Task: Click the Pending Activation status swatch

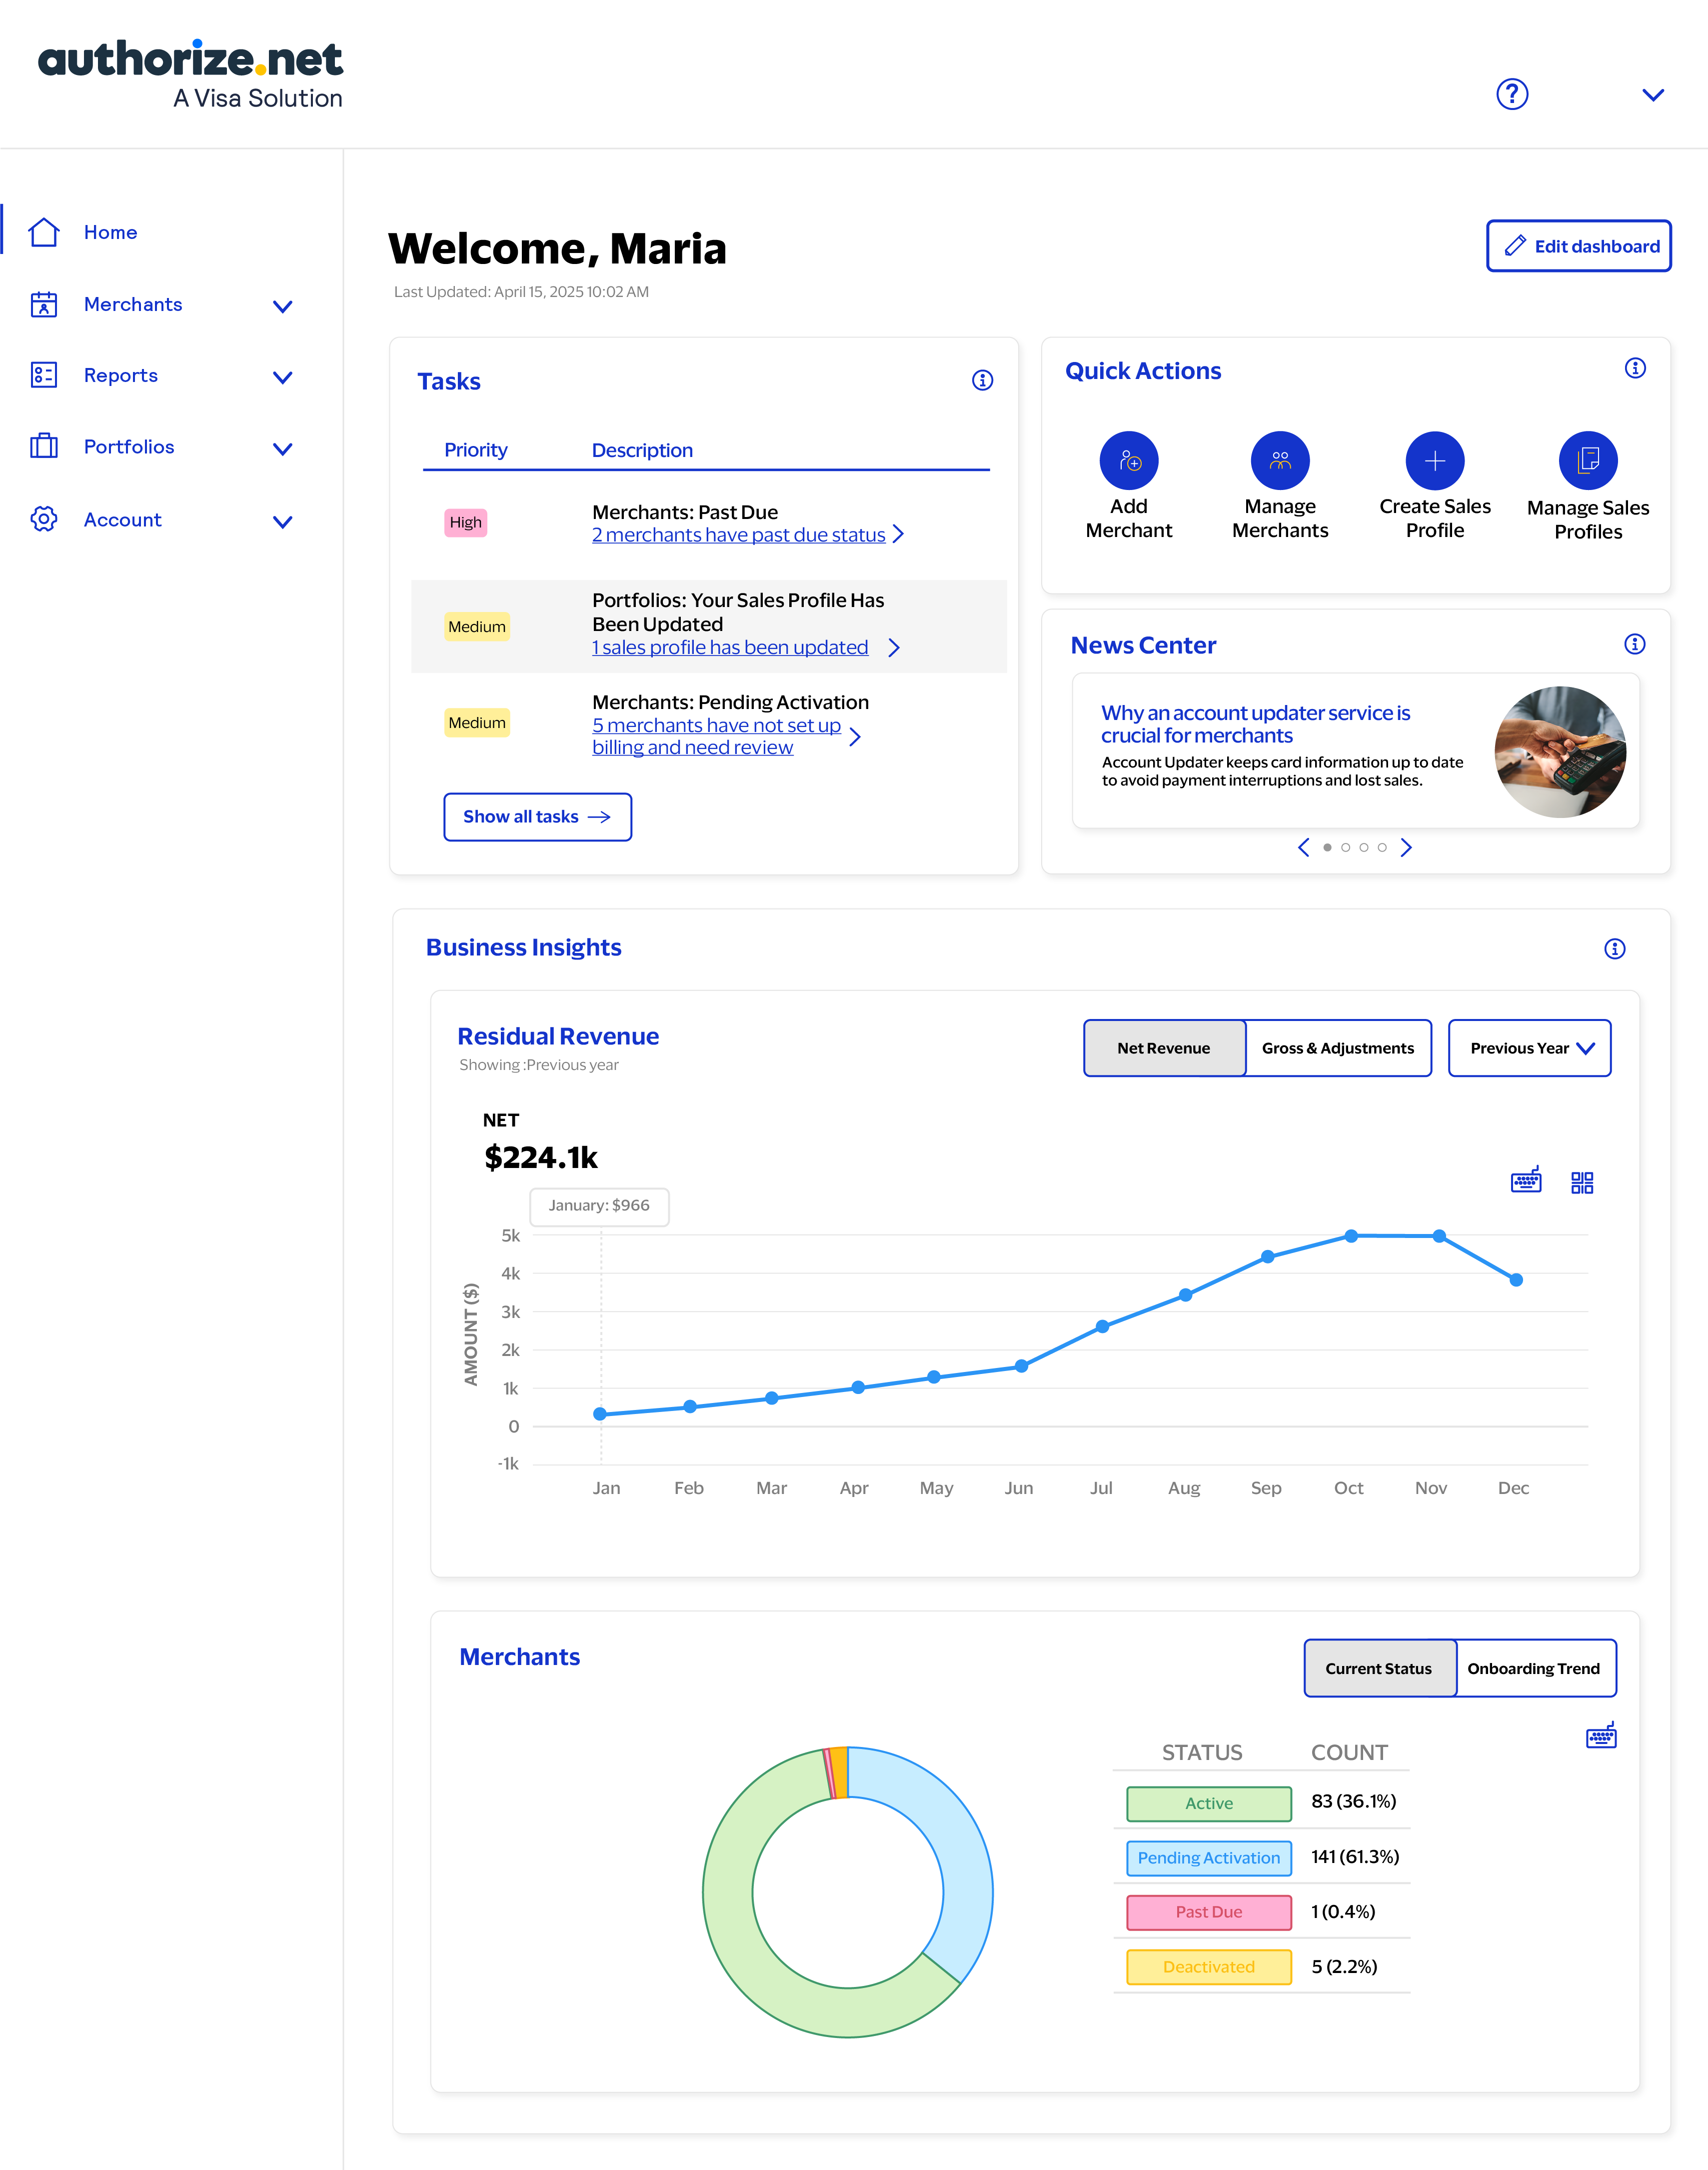Action: (x=1208, y=1857)
